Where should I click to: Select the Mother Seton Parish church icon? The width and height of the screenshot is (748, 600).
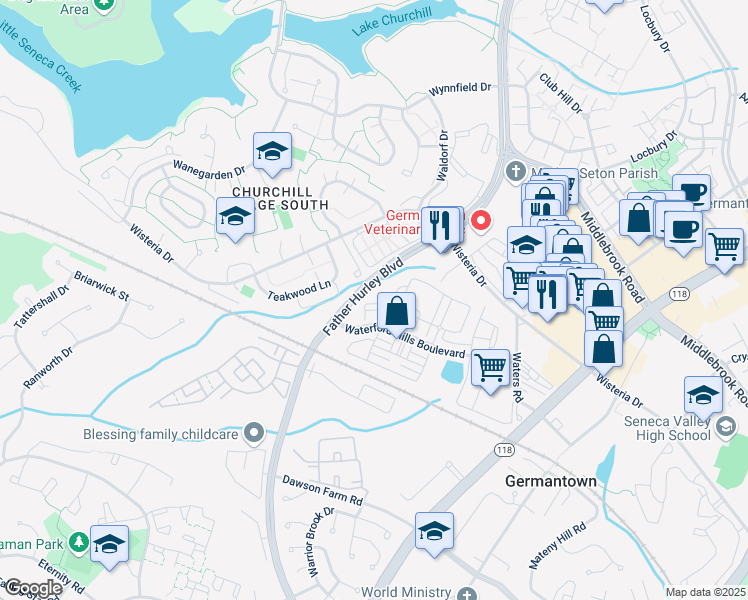click(515, 171)
